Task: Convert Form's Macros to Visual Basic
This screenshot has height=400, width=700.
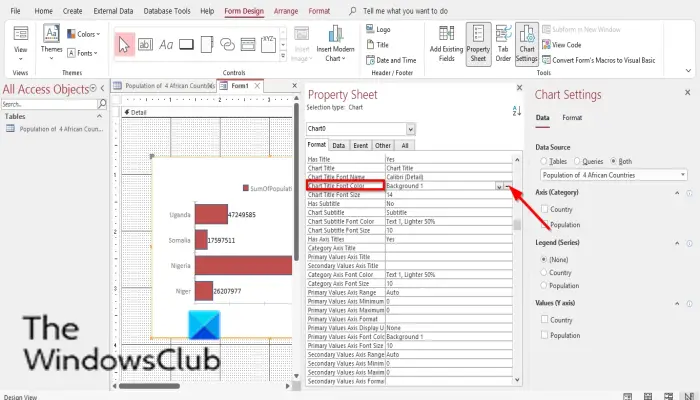Action: [599, 60]
